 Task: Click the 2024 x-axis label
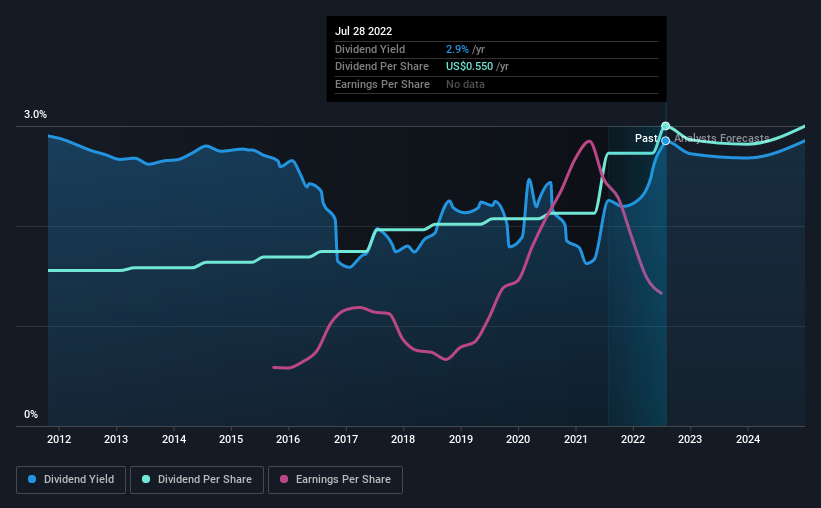tap(748, 439)
